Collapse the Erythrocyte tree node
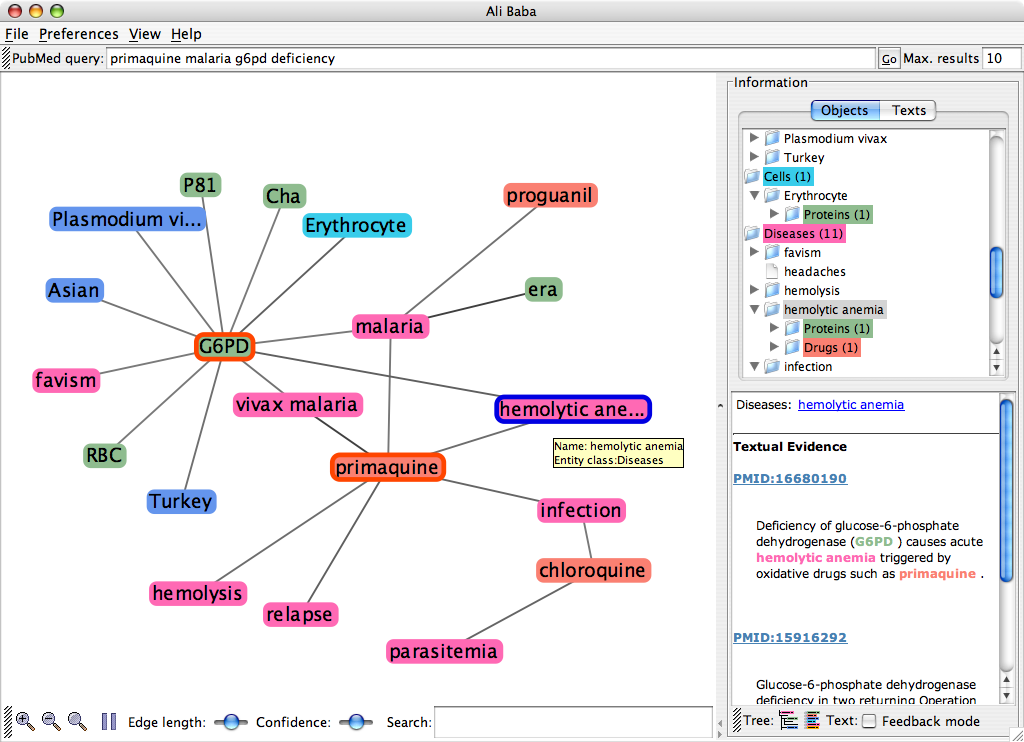Image resolution: width=1024 pixels, height=742 pixels. point(755,196)
